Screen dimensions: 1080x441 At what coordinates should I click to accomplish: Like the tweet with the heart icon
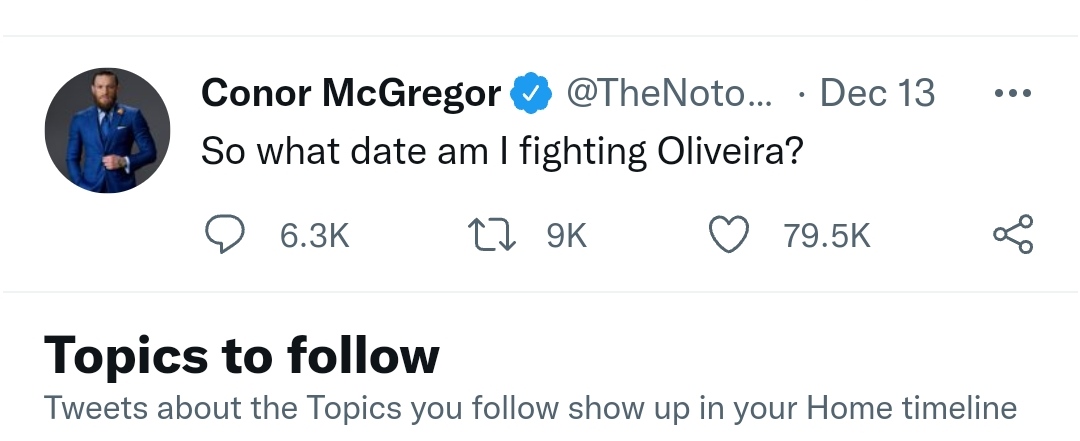click(728, 235)
